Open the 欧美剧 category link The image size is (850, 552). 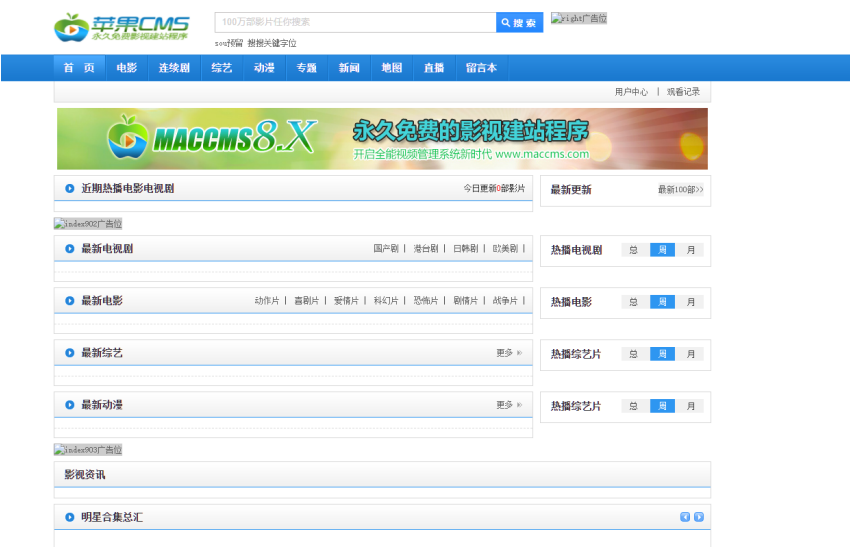(505, 248)
